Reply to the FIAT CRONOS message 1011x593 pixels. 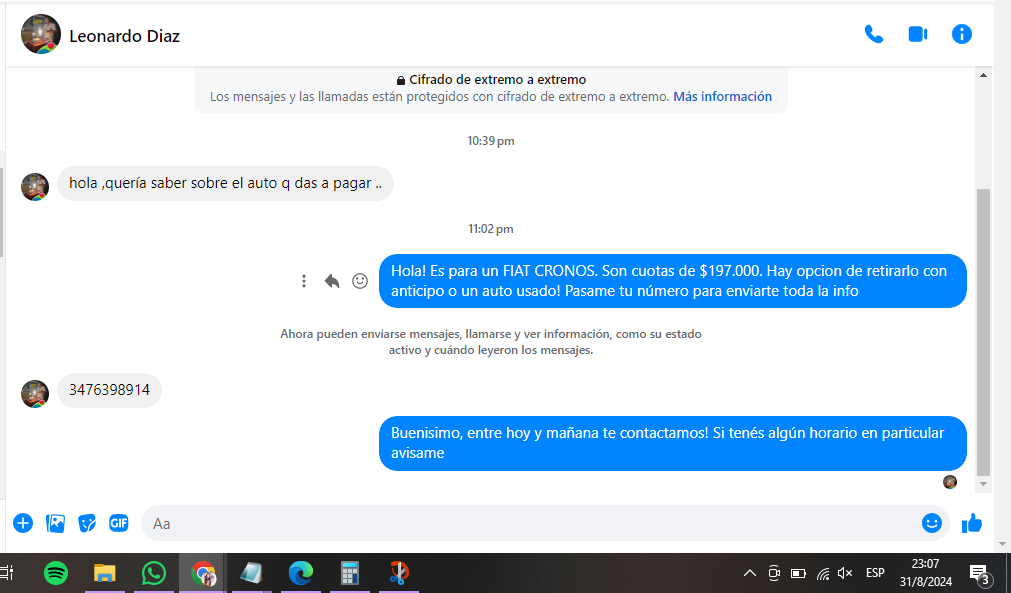tap(332, 281)
